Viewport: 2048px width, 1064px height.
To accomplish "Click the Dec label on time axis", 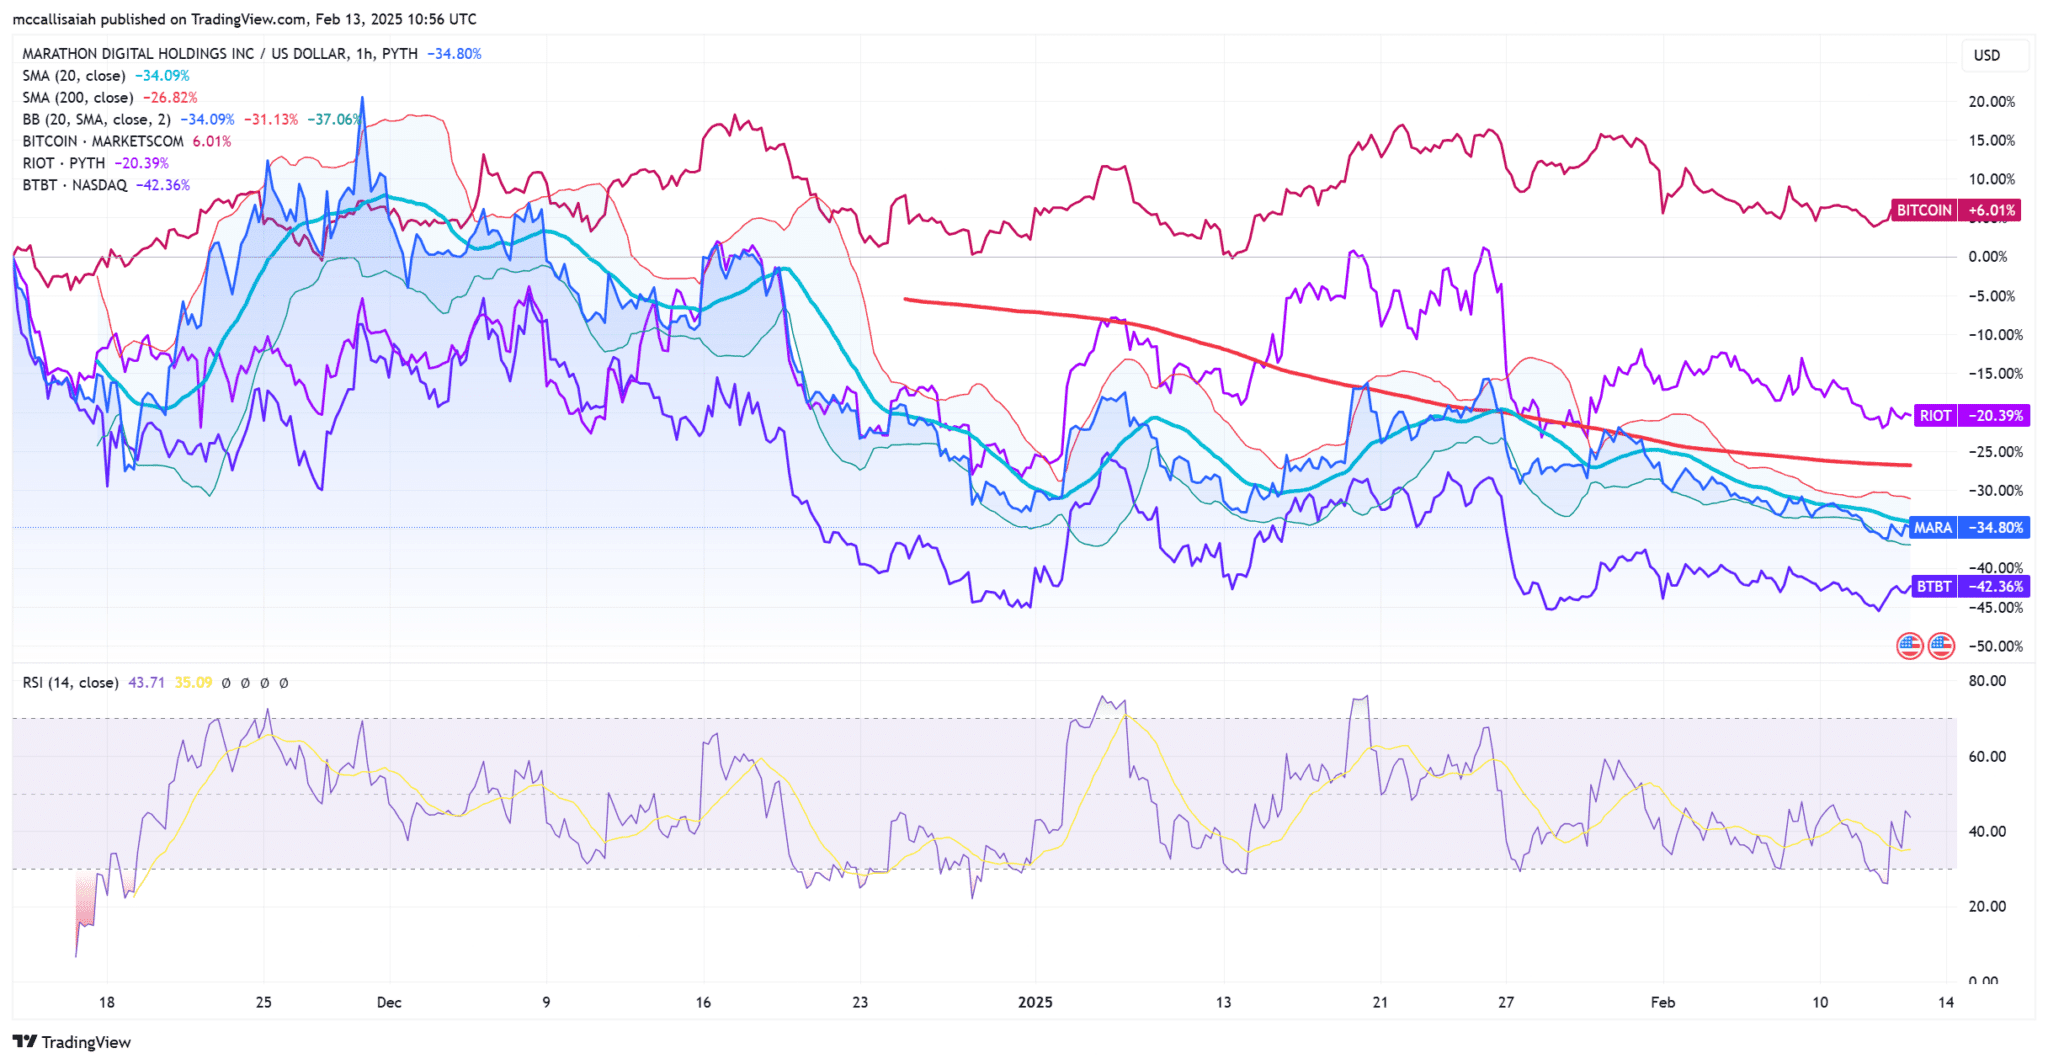I will point(389,1002).
